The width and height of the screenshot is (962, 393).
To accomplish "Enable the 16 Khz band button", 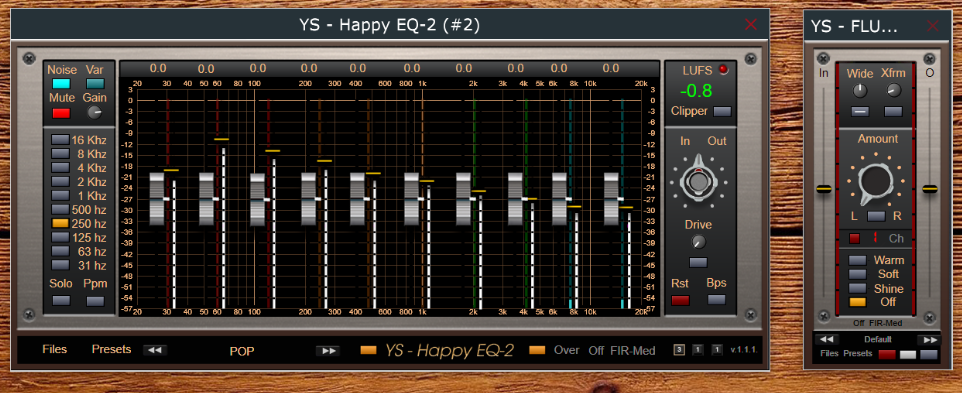I will pos(60,139).
